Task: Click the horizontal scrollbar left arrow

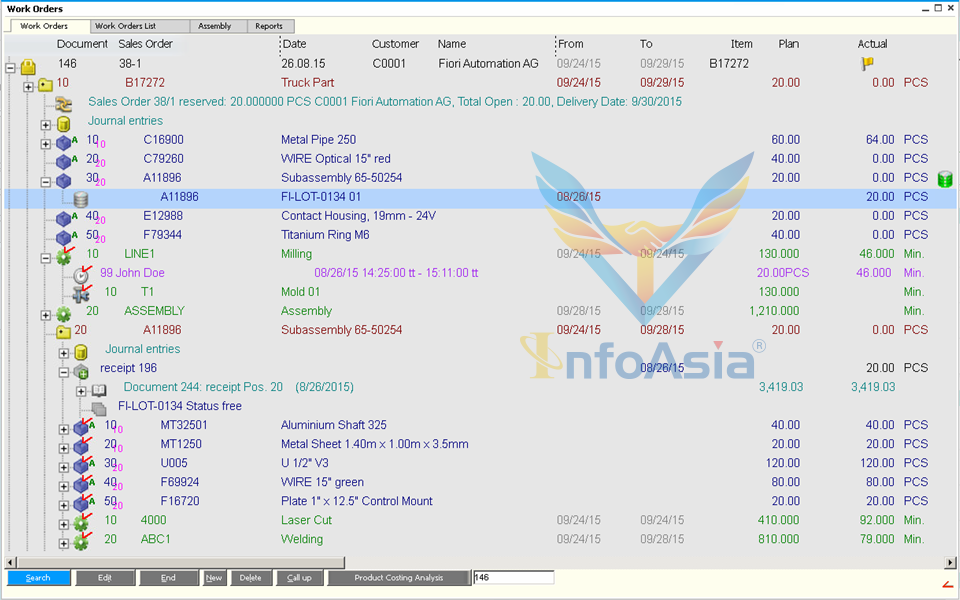Action: click(10, 562)
